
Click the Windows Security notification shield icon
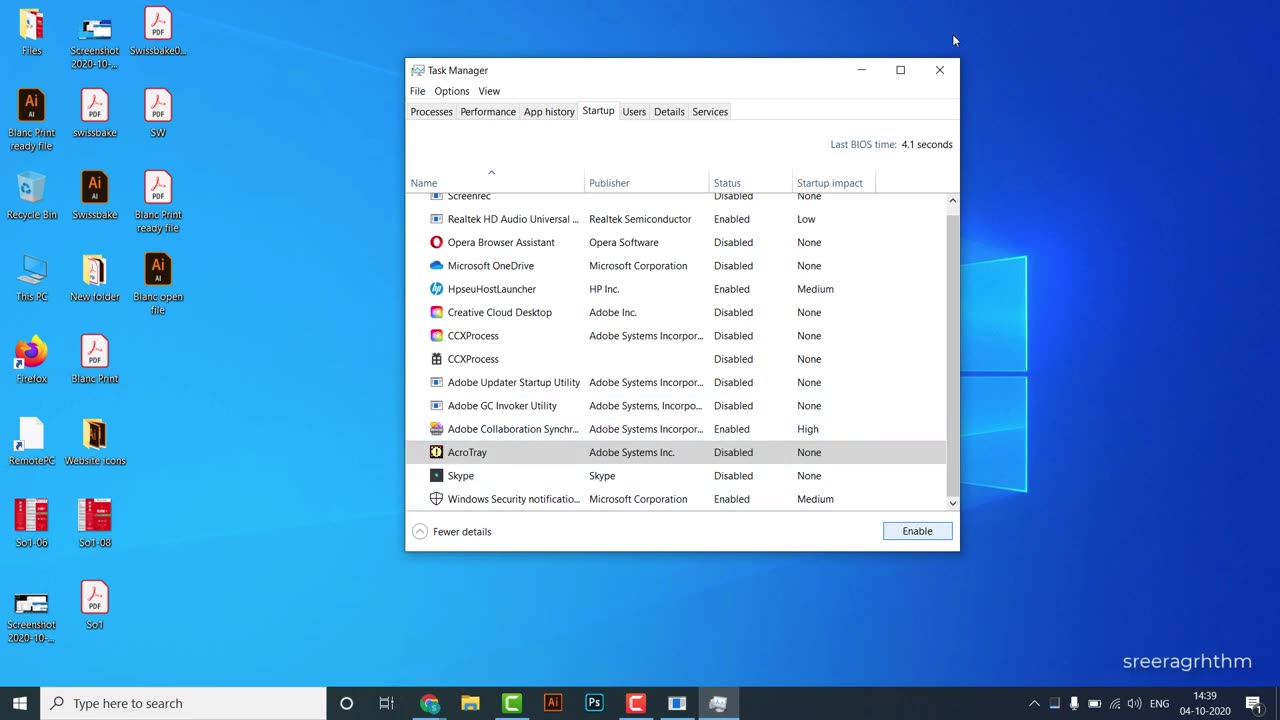point(436,499)
